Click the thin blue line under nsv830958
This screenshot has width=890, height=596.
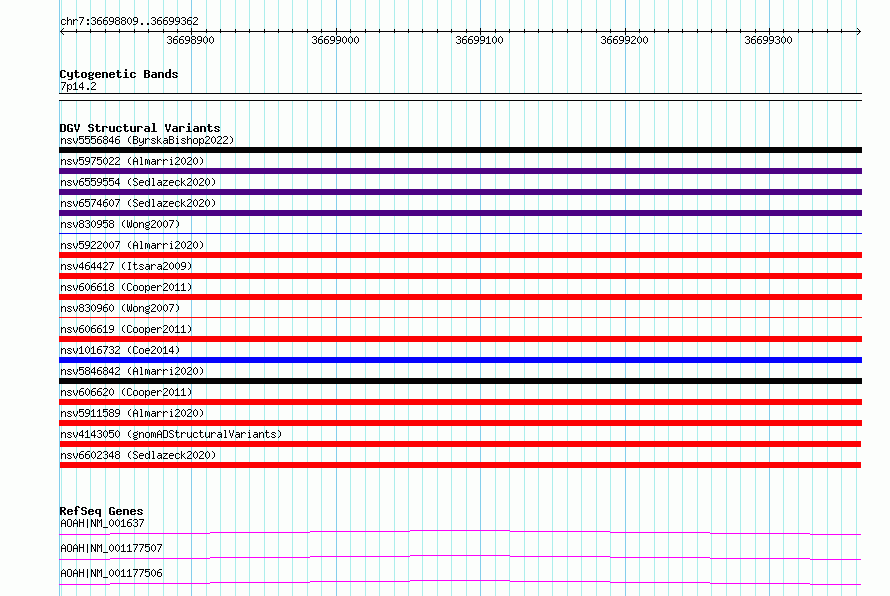pos(460,233)
